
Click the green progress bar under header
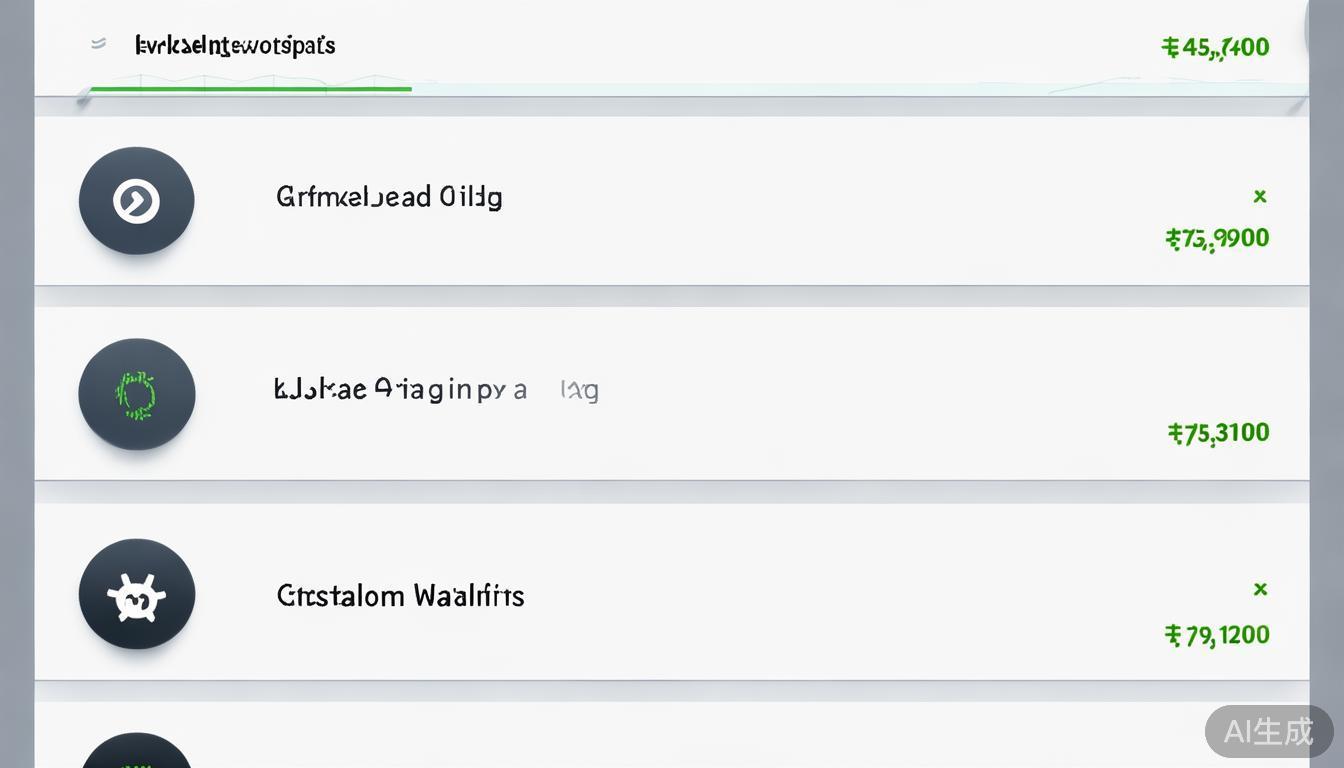click(x=250, y=89)
